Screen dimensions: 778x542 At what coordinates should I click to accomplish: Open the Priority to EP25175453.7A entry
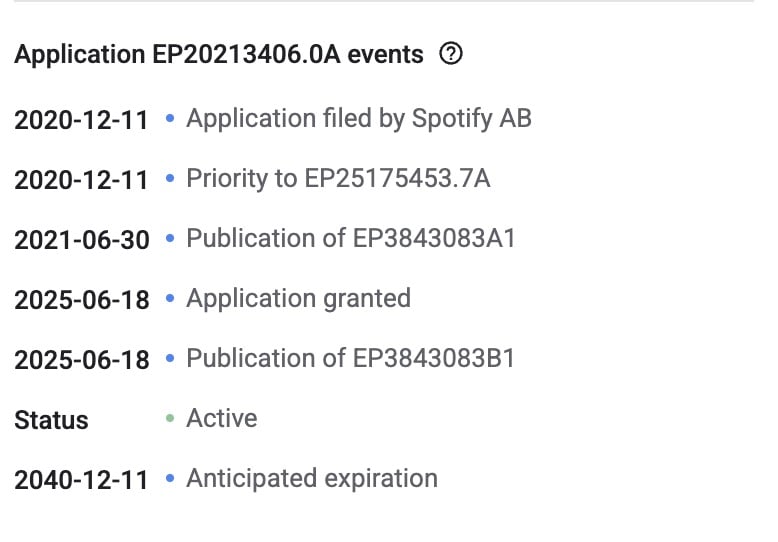coord(338,179)
